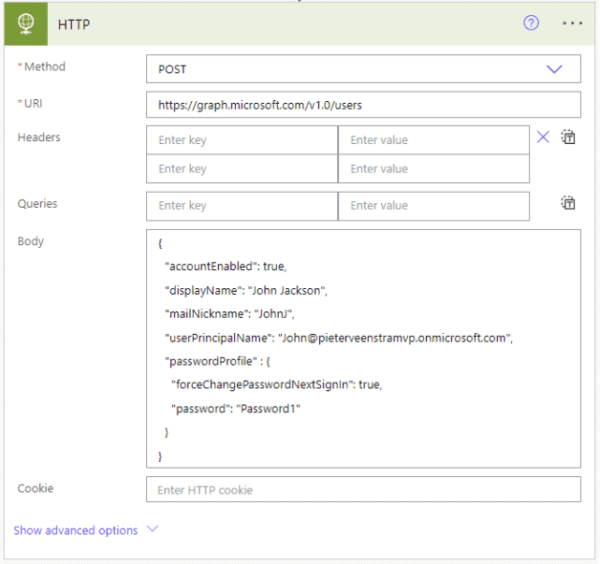Click the Show advanced options link
The height and width of the screenshot is (564, 600).
76,530
